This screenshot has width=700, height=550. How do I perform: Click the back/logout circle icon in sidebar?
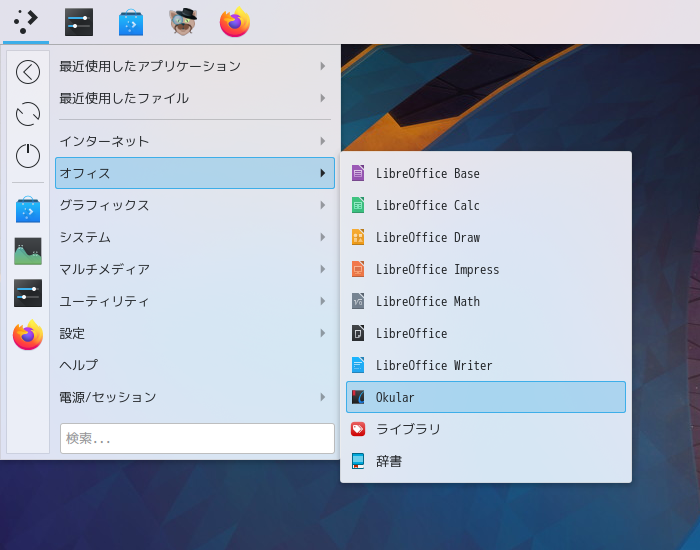point(28,72)
